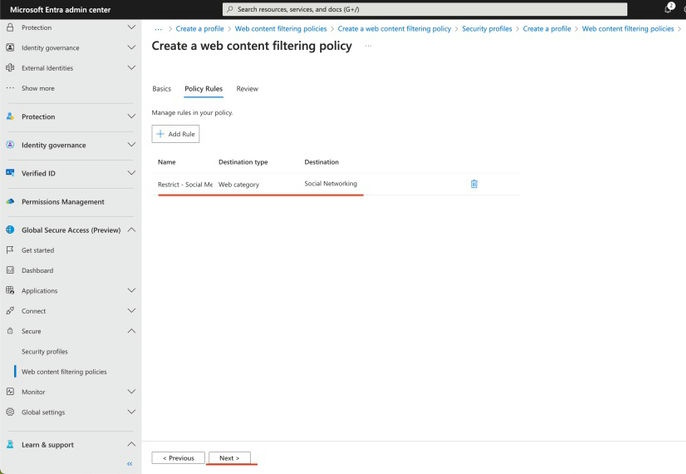Screen dimensions: 686x474
Task: Click the small Identity governance icon
Action: click(10, 47)
